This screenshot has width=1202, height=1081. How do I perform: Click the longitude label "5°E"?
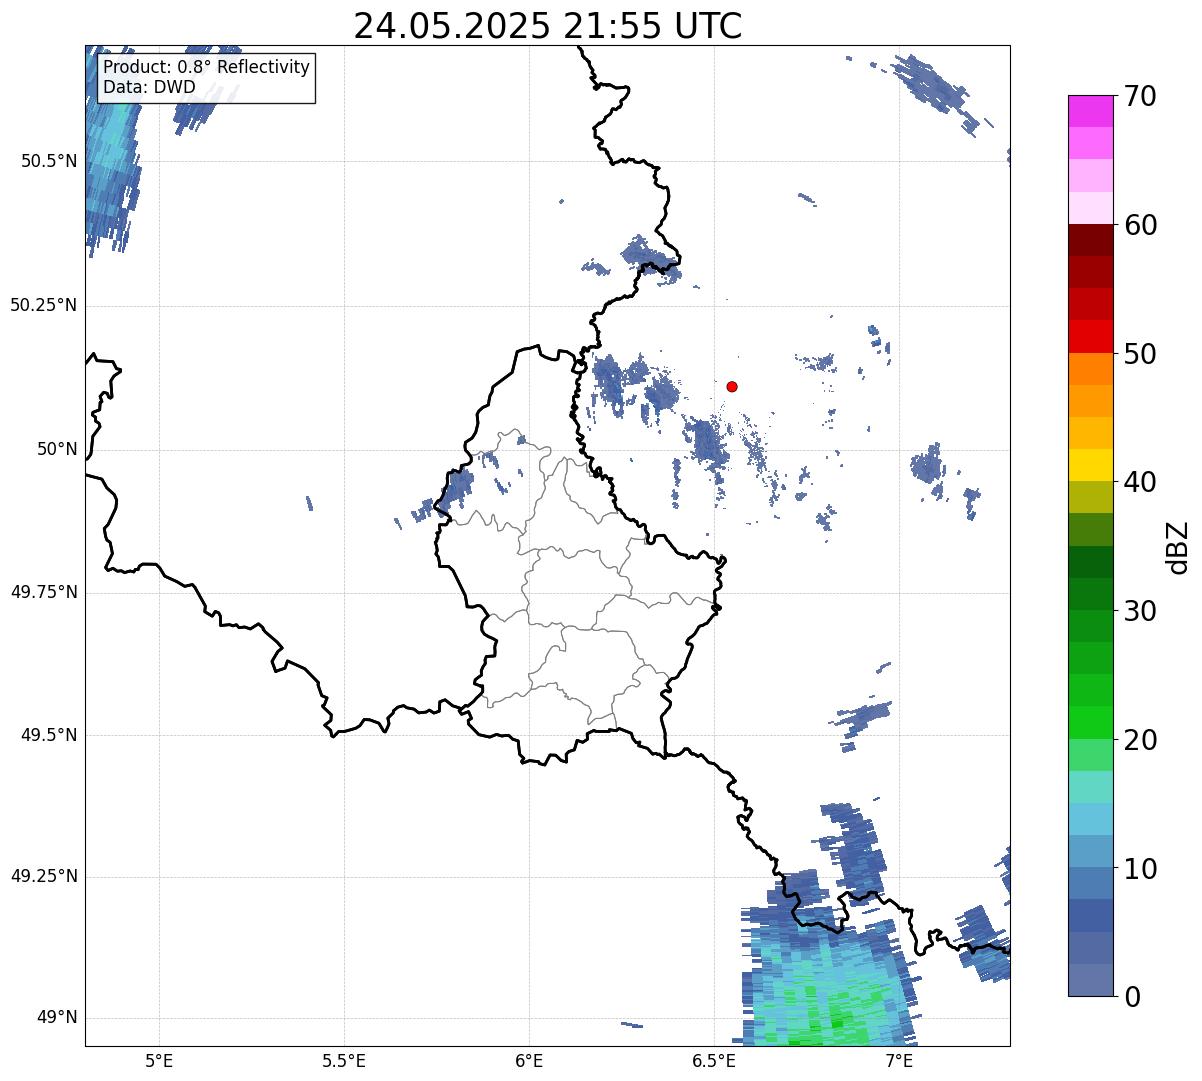point(159,1061)
